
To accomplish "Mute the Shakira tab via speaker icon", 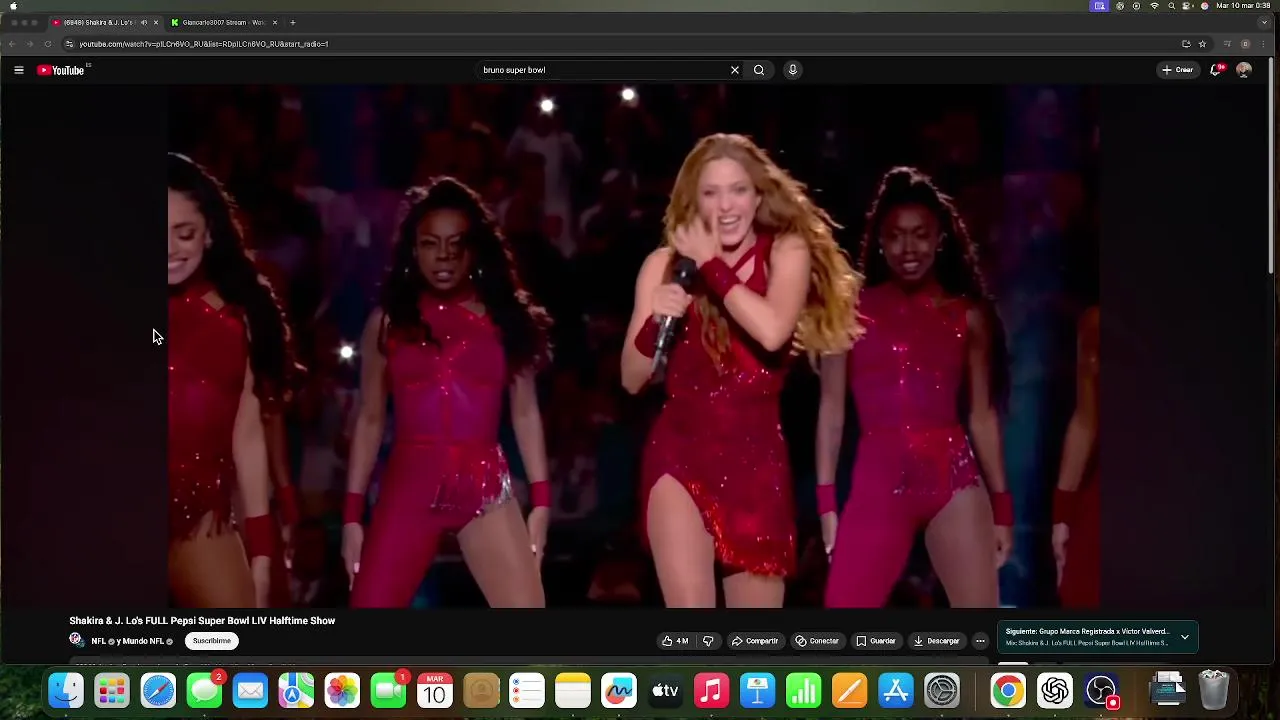I will tap(144, 22).
